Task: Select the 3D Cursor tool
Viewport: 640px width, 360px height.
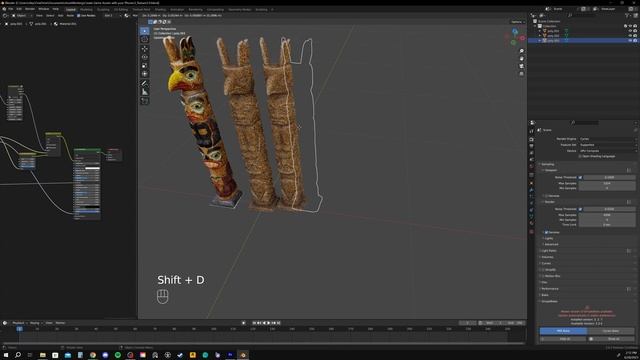Action: pos(144,39)
